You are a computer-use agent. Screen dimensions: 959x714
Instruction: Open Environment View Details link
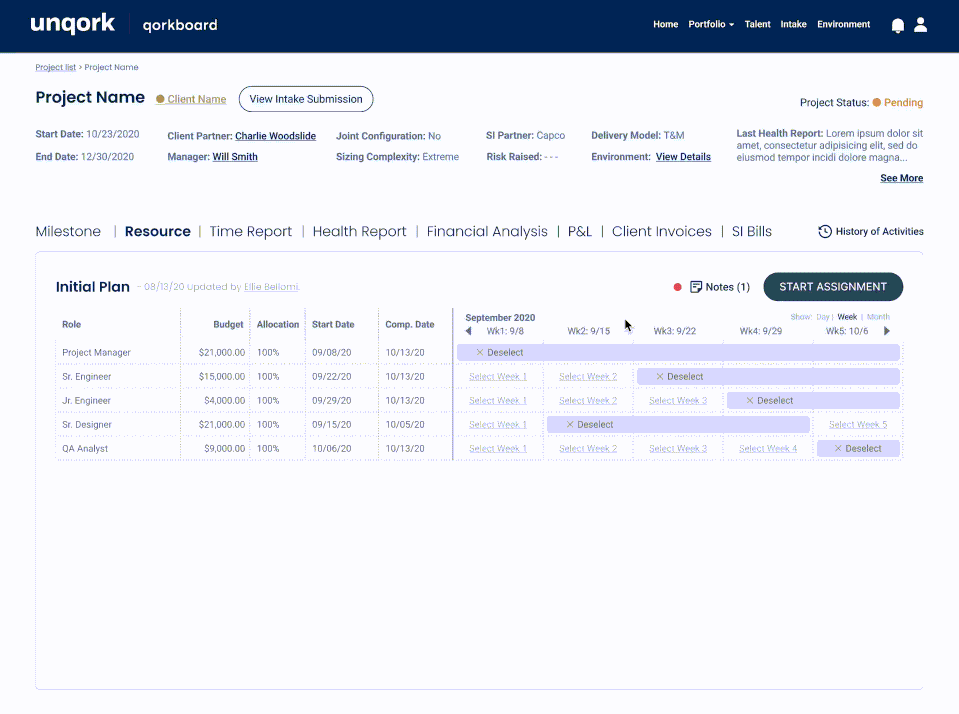point(683,157)
